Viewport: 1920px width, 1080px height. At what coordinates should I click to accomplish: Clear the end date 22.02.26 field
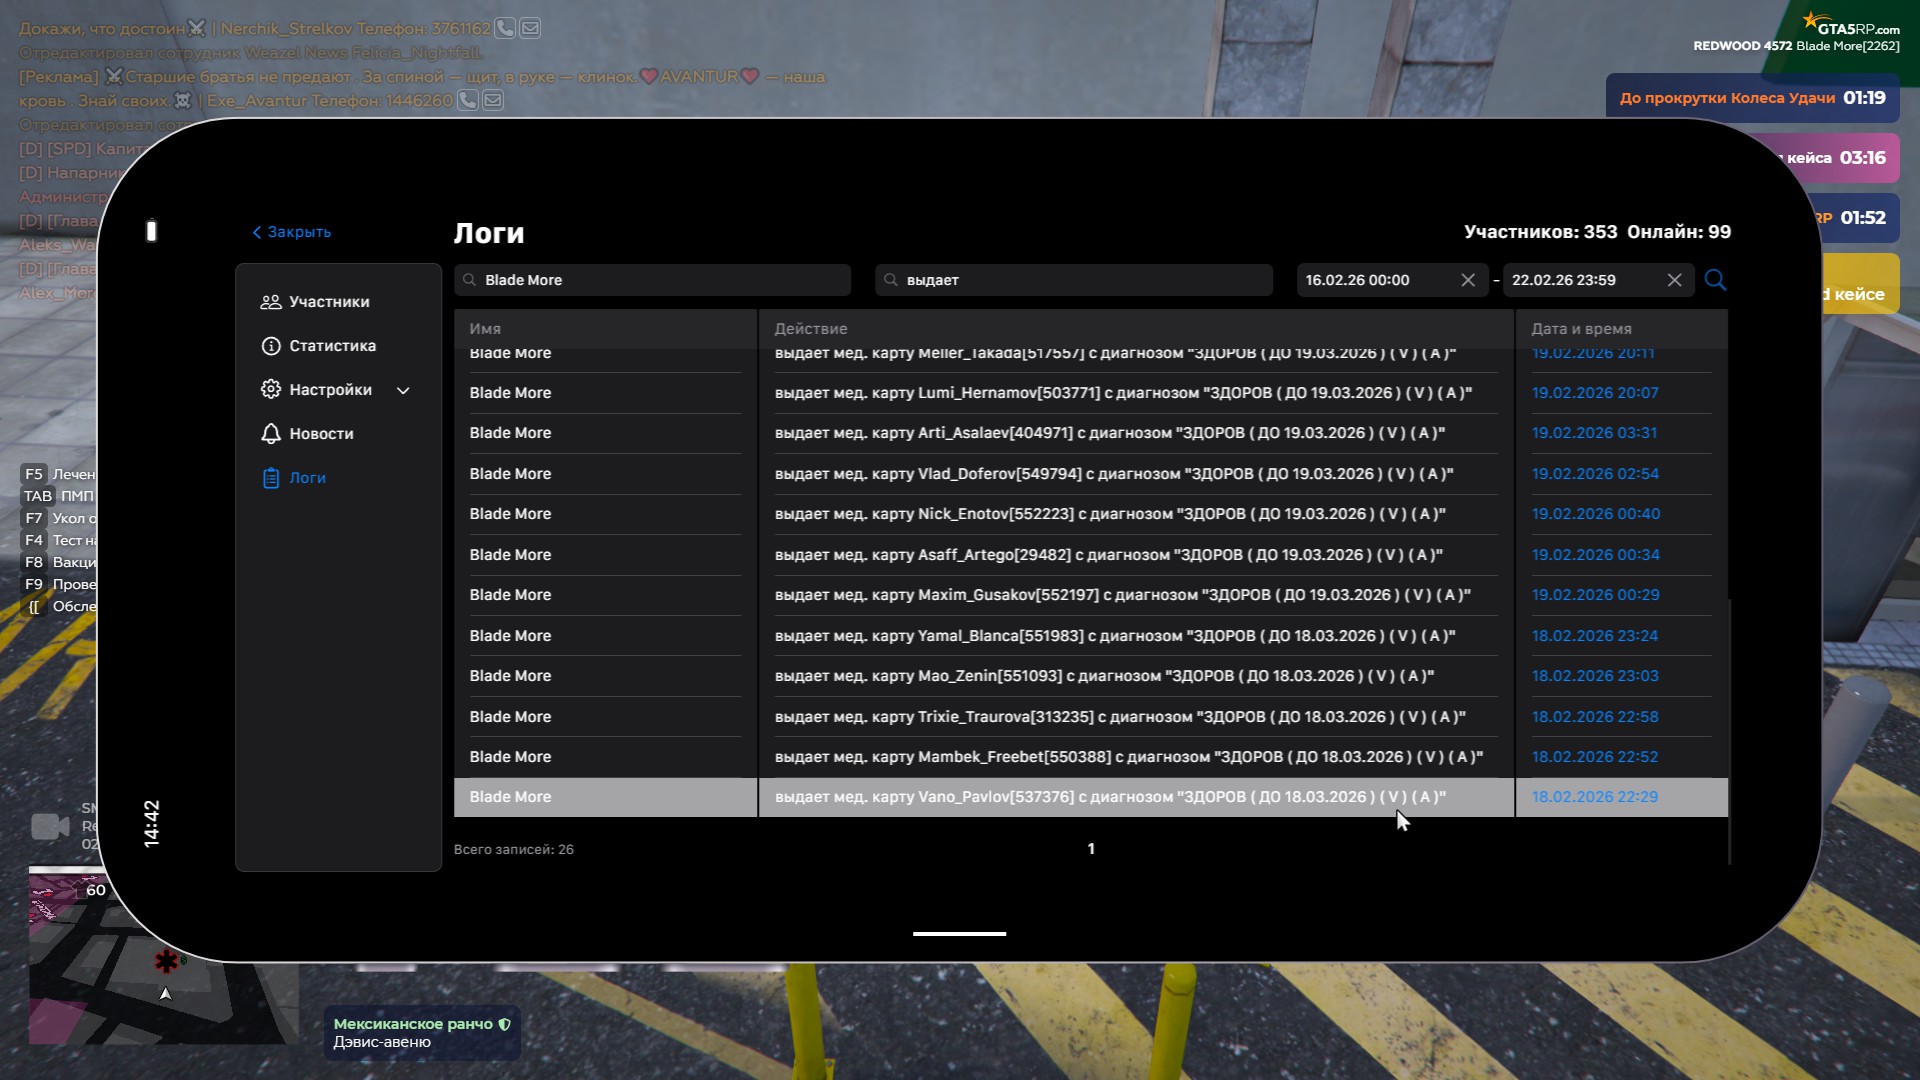pos(1675,280)
